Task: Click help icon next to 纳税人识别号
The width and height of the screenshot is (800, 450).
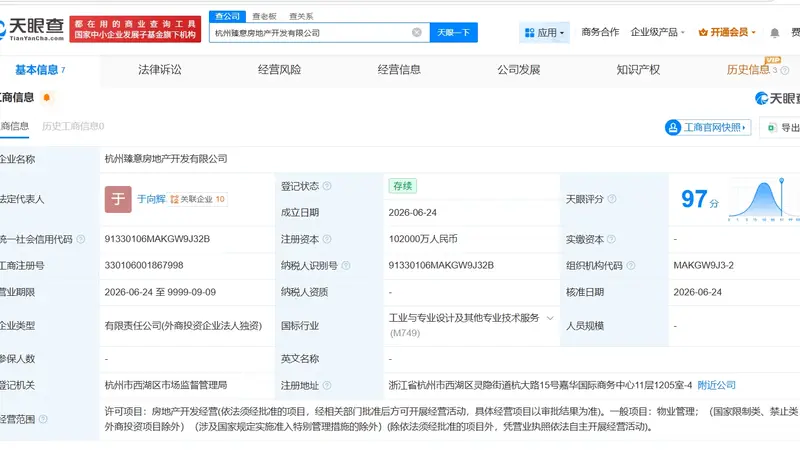Action: click(x=346, y=266)
